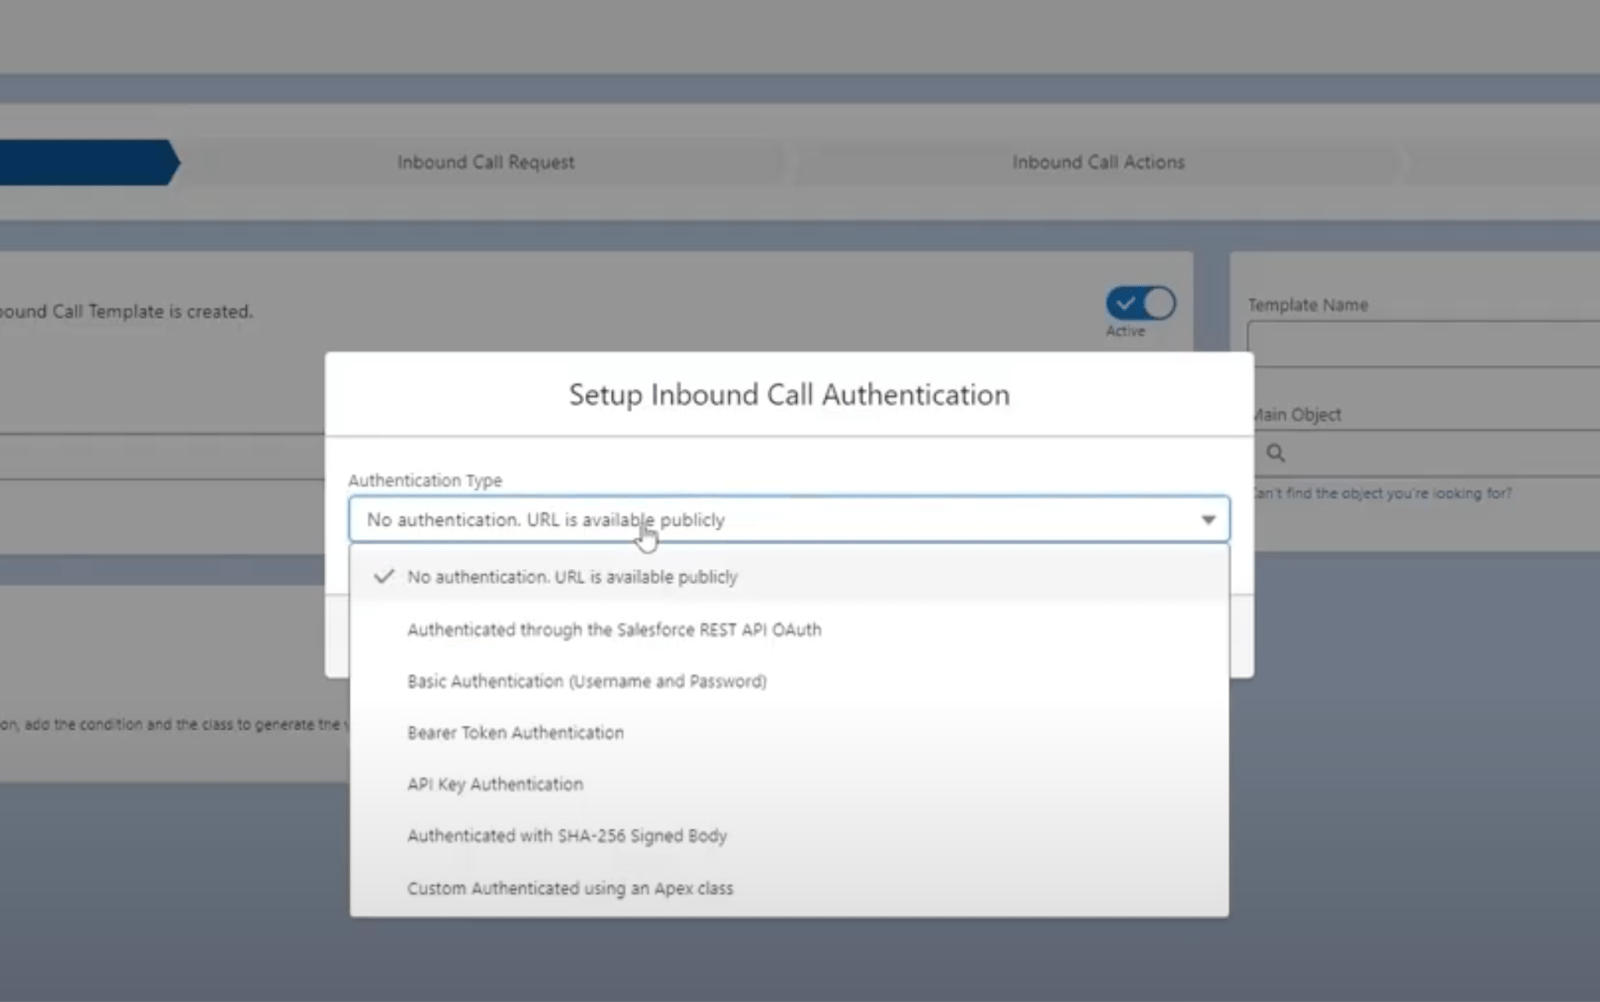Select Custom Authenticated using an Apex class
Screen dimensions: 1600x1002
pos(789,888)
